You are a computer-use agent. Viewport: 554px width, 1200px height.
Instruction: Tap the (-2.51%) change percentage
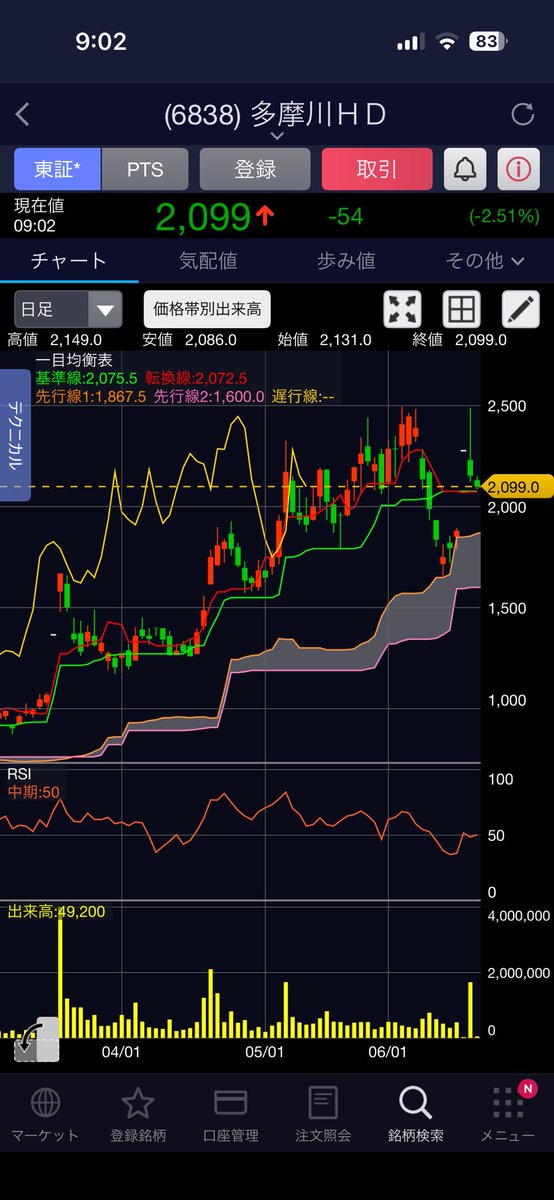pyautogui.click(x=504, y=216)
